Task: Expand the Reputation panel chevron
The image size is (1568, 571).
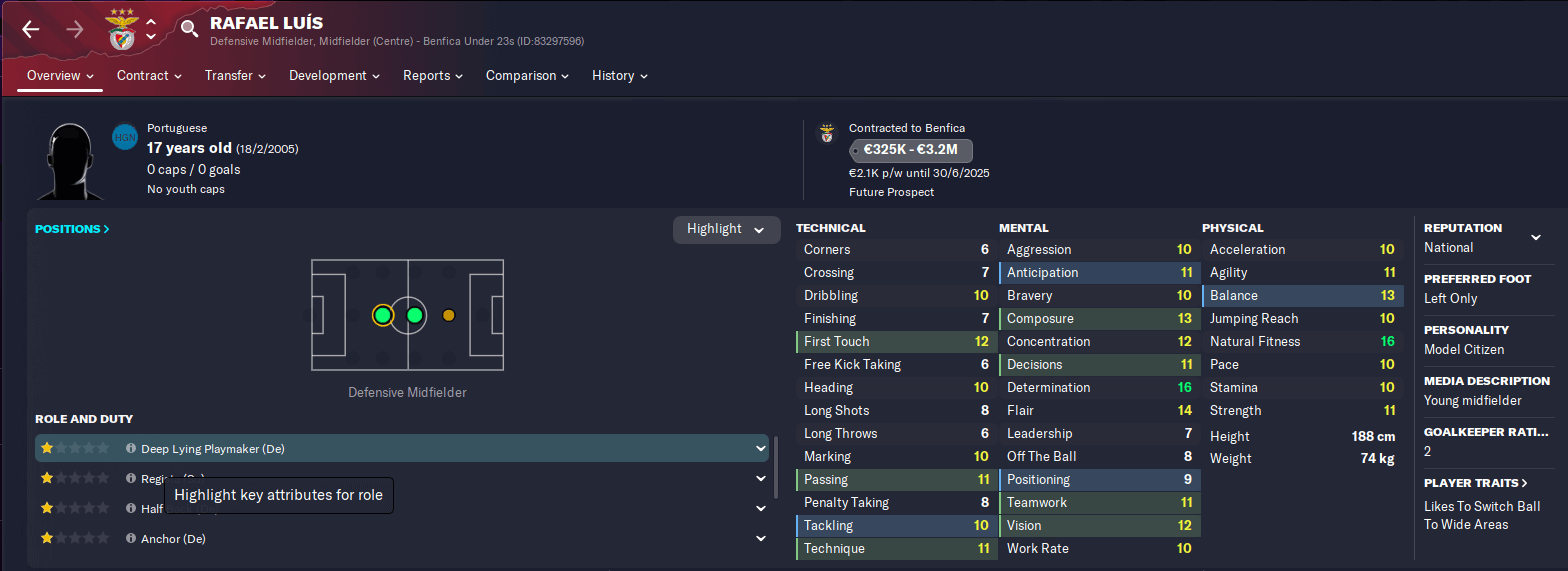Action: click(x=1536, y=237)
